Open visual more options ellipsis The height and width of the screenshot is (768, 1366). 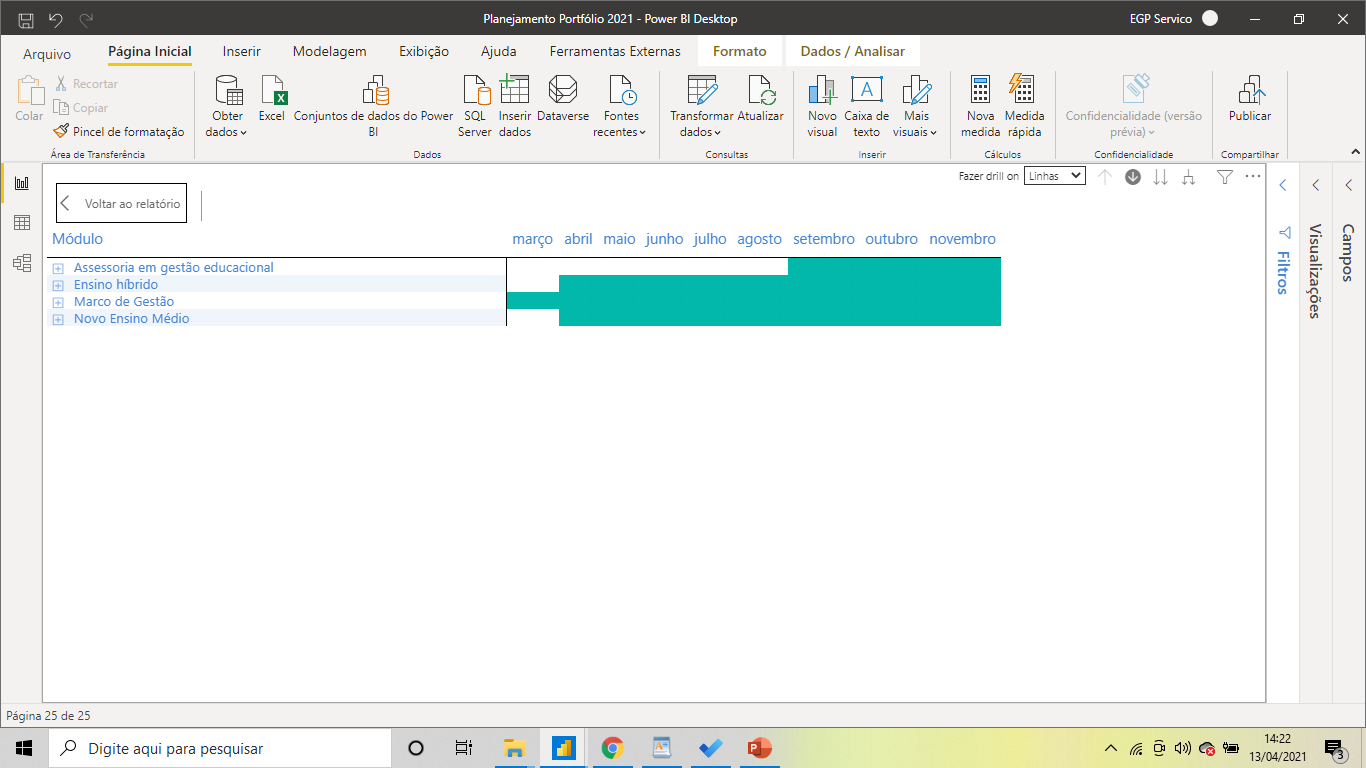coord(1253,176)
